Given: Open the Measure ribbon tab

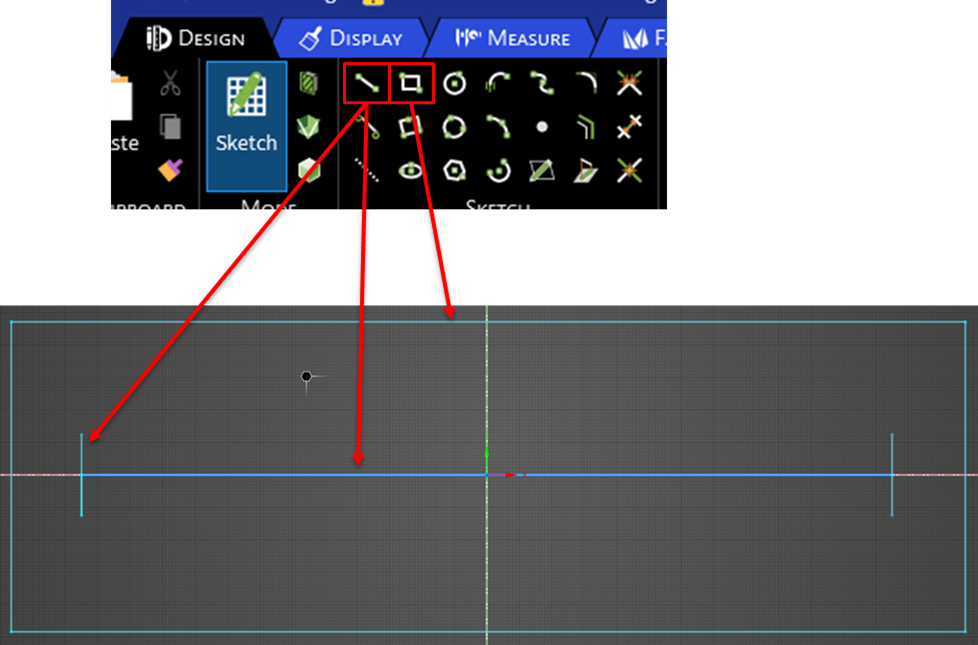Looking at the screenshot, I should click(x=514, y=39).
